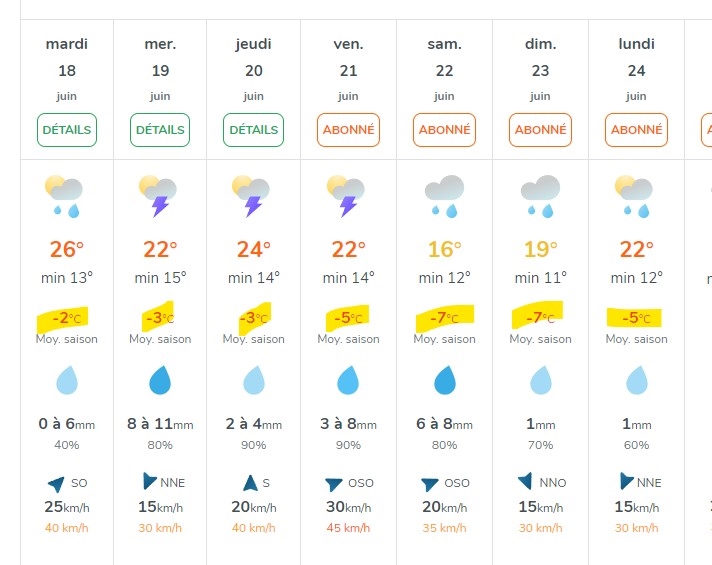
Task: Click ABONNÉ button for dimanche 23
Action: click(540, 130)
